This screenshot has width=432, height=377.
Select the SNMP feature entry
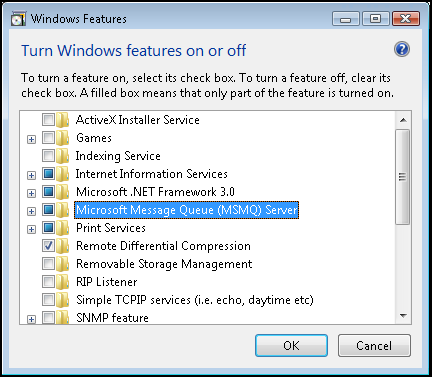pos(112,318)
